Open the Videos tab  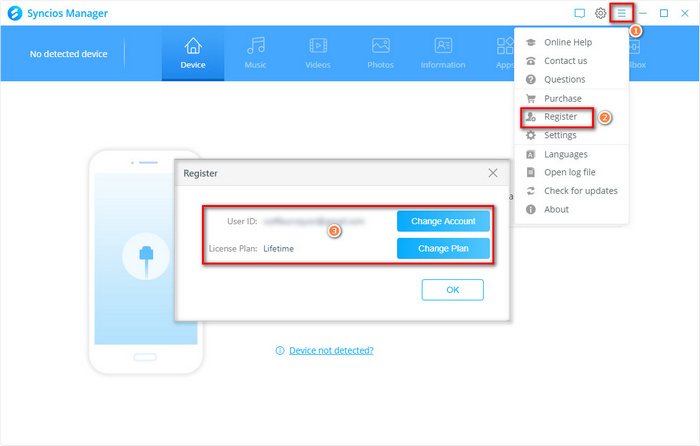tap(318, 53)
